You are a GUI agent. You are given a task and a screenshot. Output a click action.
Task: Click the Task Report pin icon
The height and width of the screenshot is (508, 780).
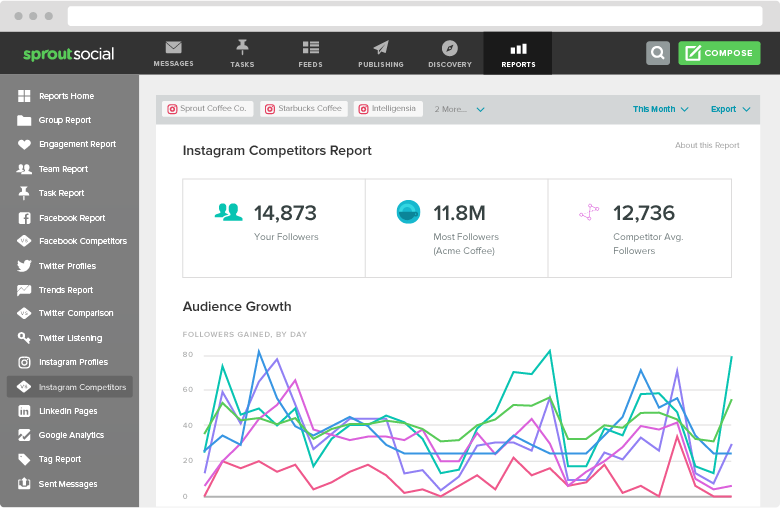[x=24, y=193]
